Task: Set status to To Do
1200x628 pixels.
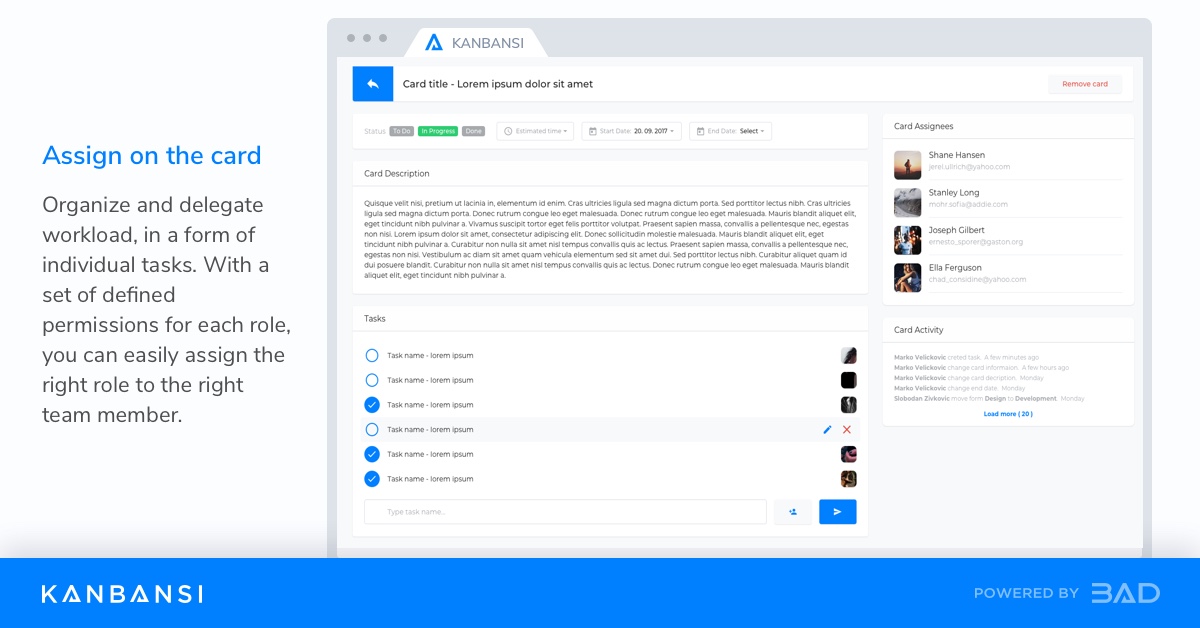Action: pos(402,131)
